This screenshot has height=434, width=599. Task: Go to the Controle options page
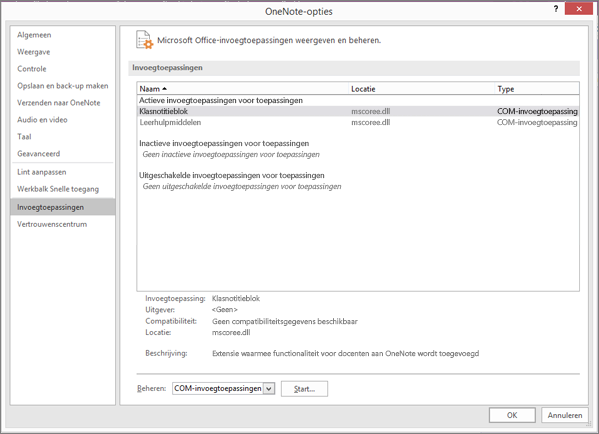click(32, 69)
